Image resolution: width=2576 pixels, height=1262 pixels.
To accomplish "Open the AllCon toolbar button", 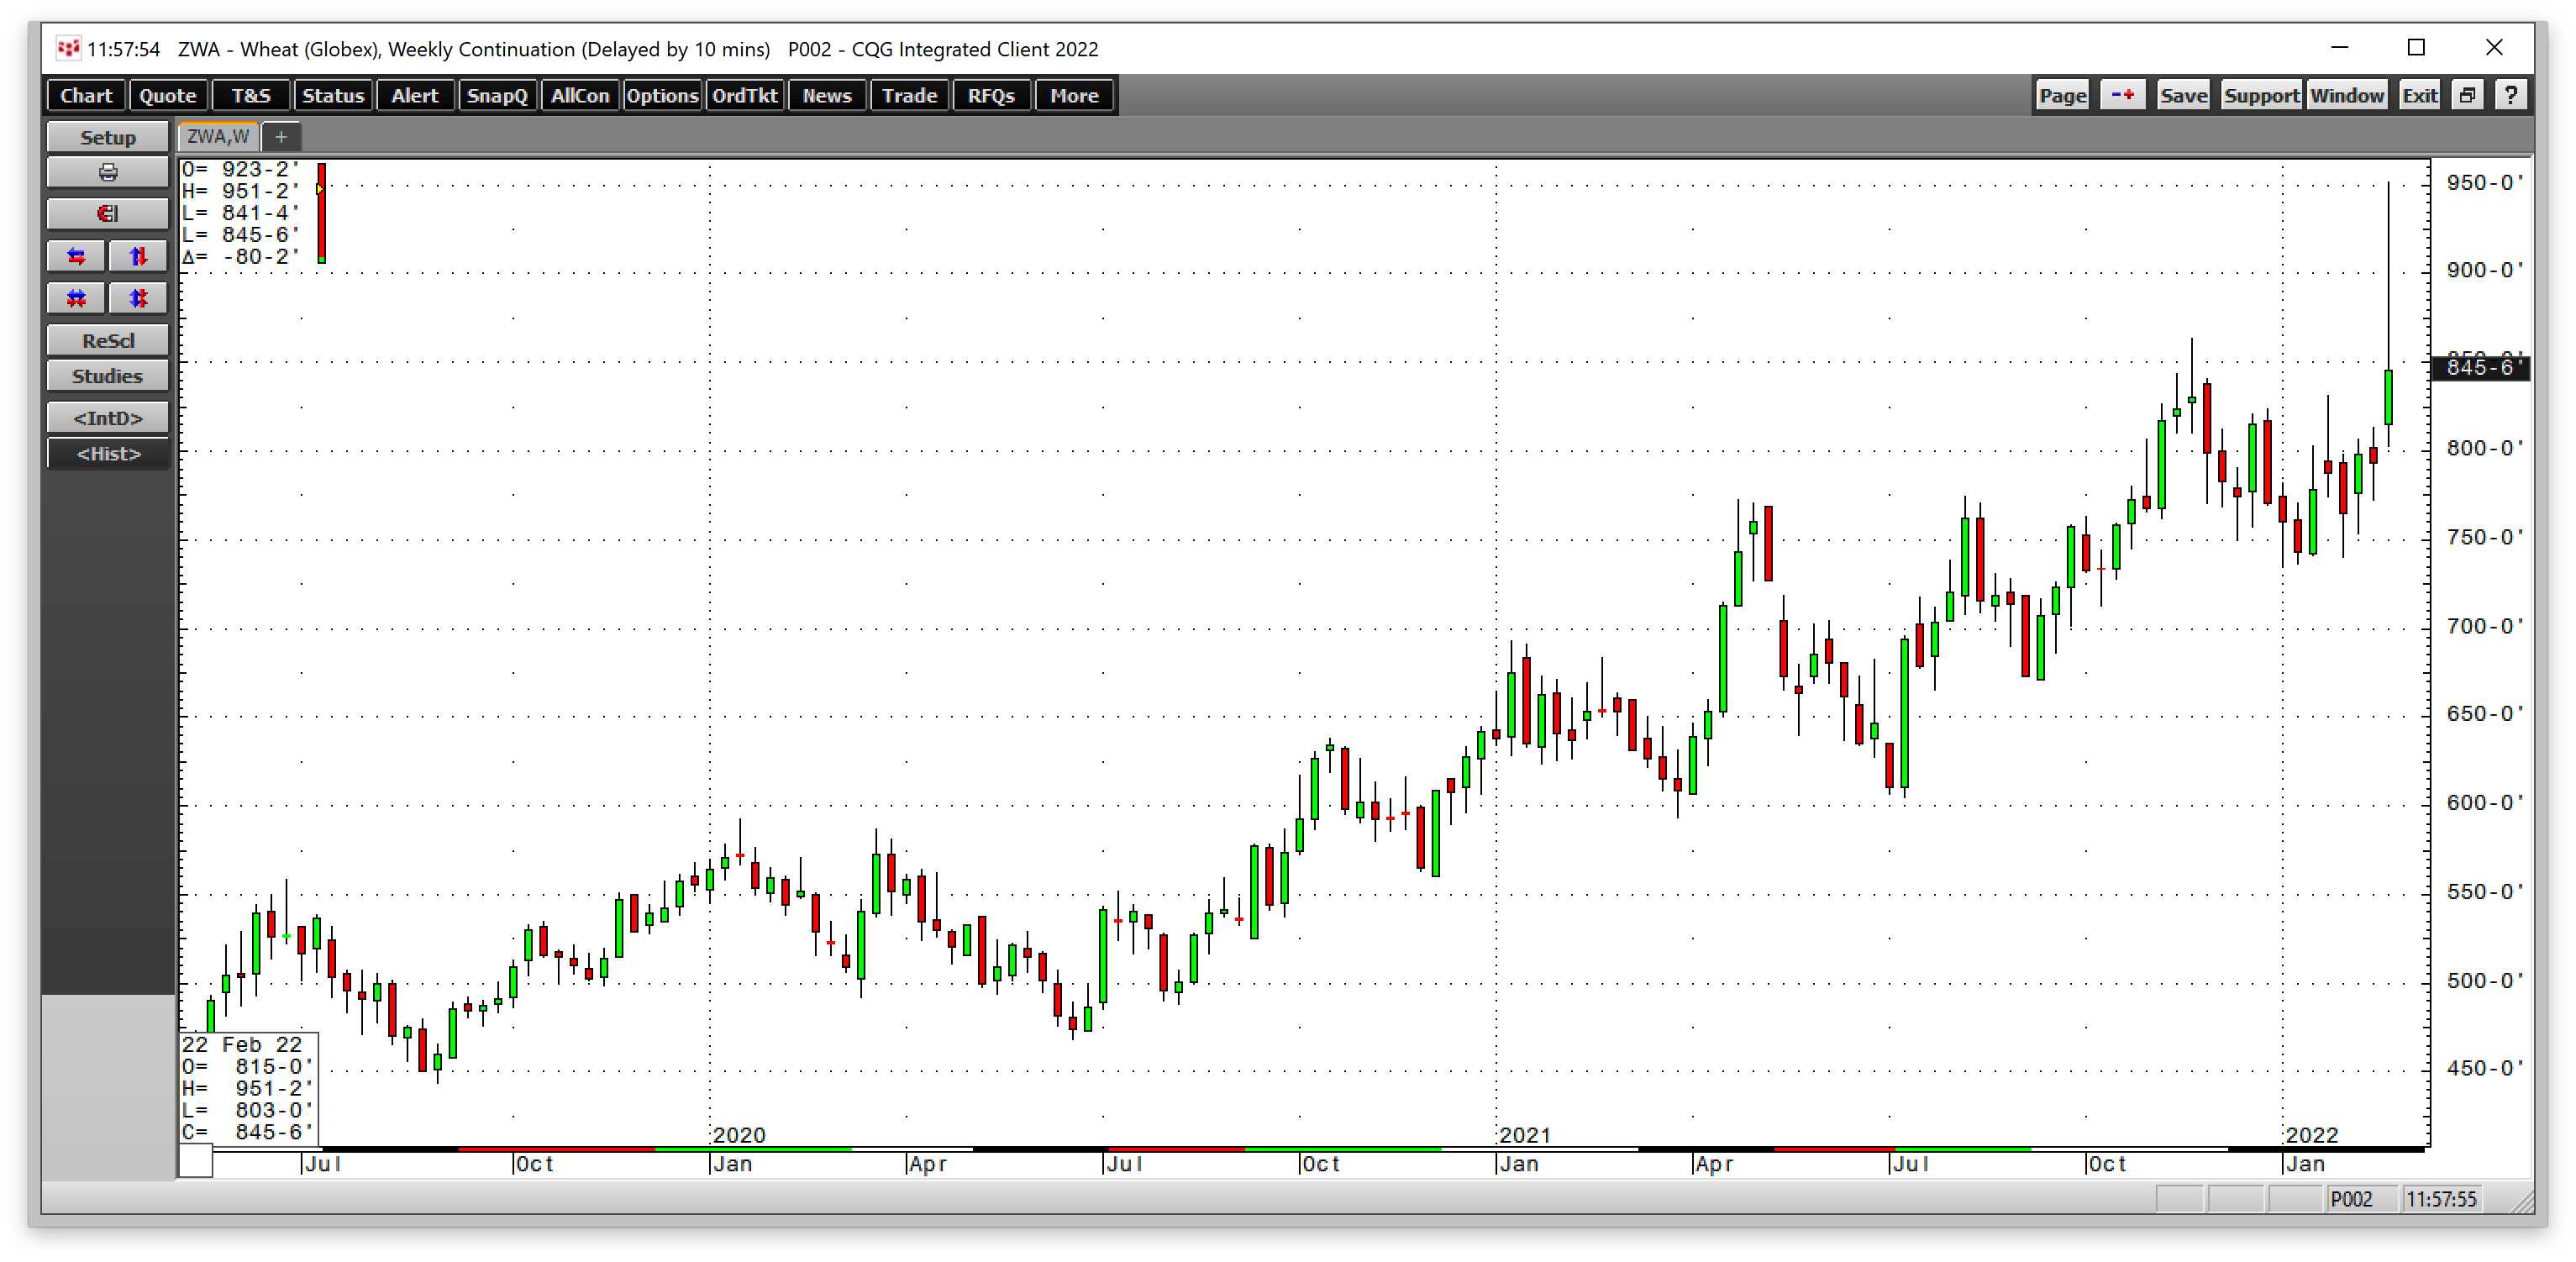I will 580,96.
